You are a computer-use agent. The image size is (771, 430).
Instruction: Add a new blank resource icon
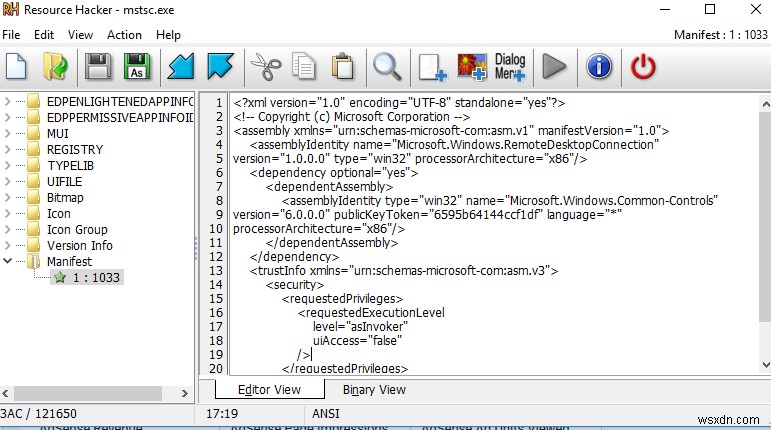tap(432, 67)
